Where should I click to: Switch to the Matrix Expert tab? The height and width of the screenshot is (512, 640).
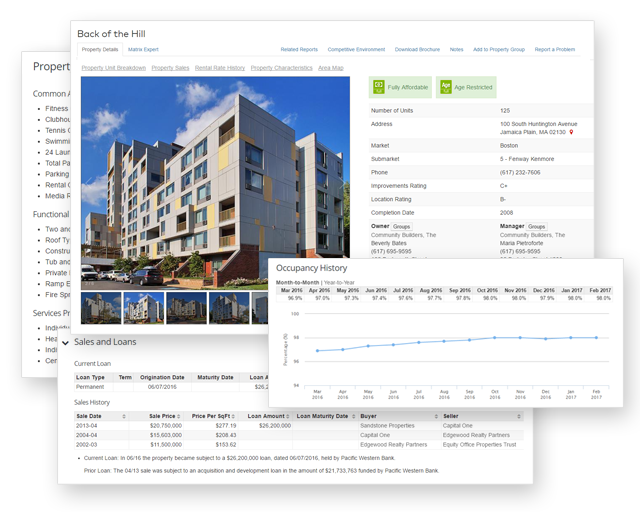pos(143,48)
